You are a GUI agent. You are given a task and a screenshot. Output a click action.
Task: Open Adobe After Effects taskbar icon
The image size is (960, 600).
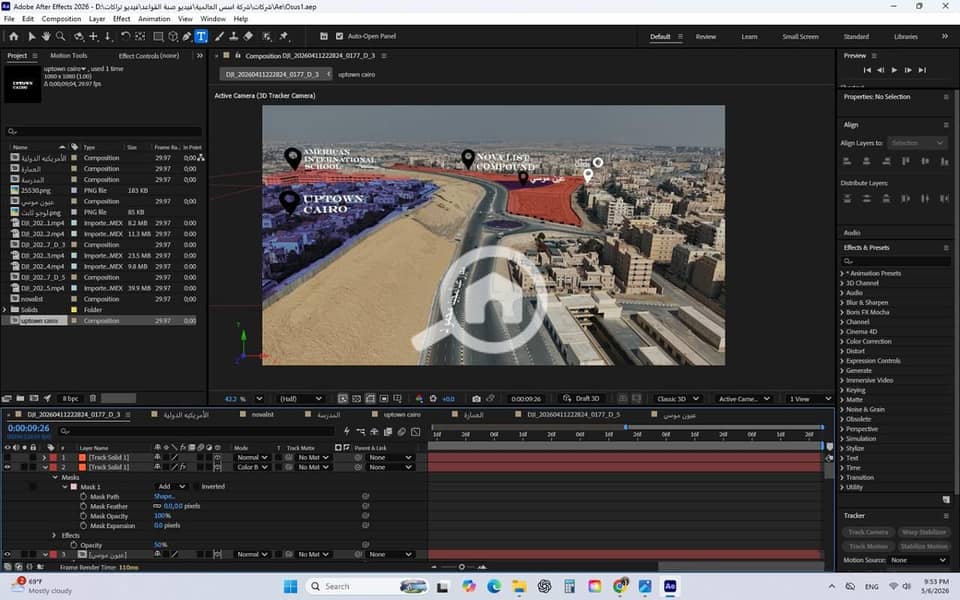(x=670, y=586)
